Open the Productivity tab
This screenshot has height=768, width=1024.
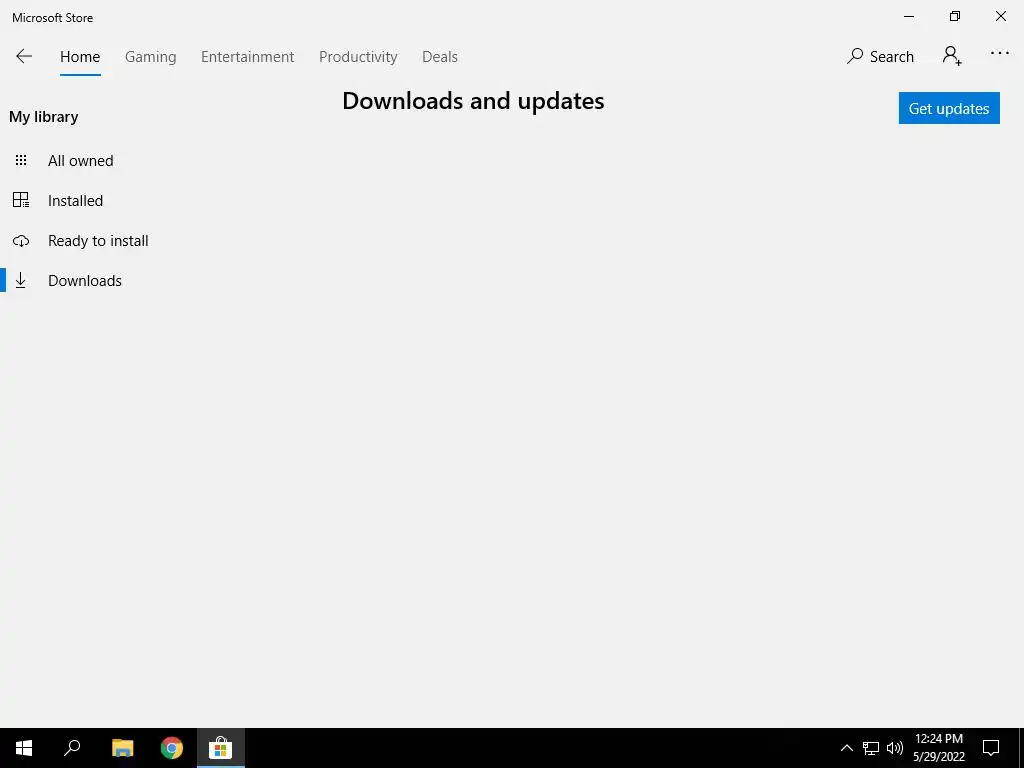click(x=358, y=57)
